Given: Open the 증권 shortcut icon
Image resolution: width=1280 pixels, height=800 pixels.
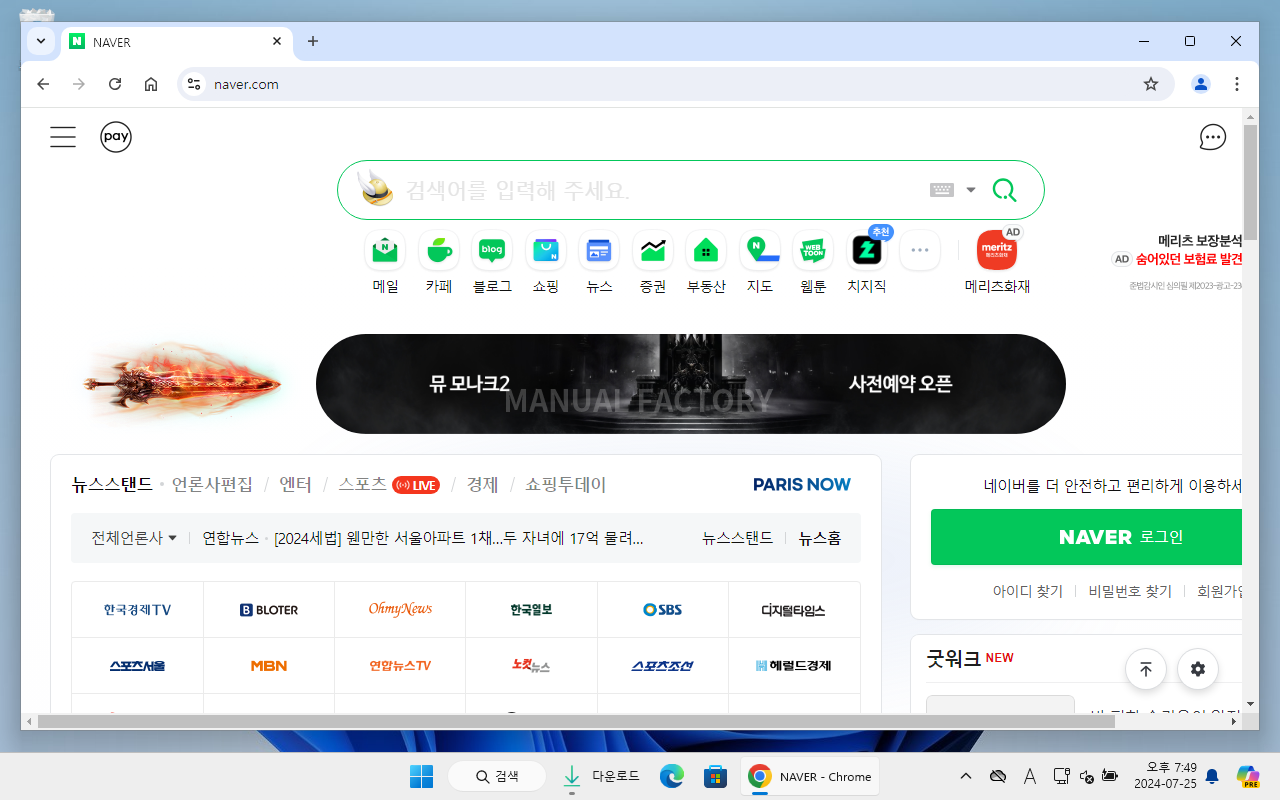Looking at the screenshot, I should [x=653, y=250].
